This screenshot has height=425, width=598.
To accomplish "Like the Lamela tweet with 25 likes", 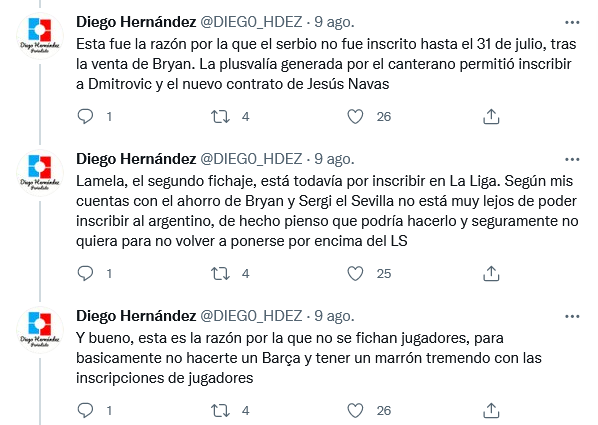I will (x=355, y=274).
